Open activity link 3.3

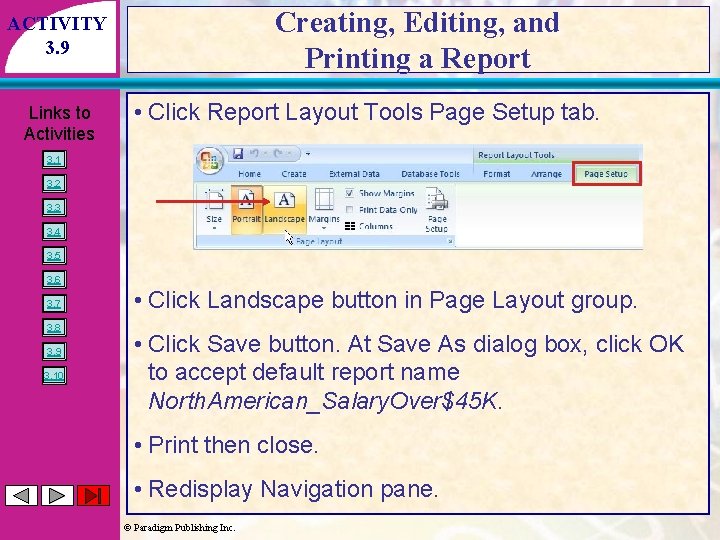54,207
